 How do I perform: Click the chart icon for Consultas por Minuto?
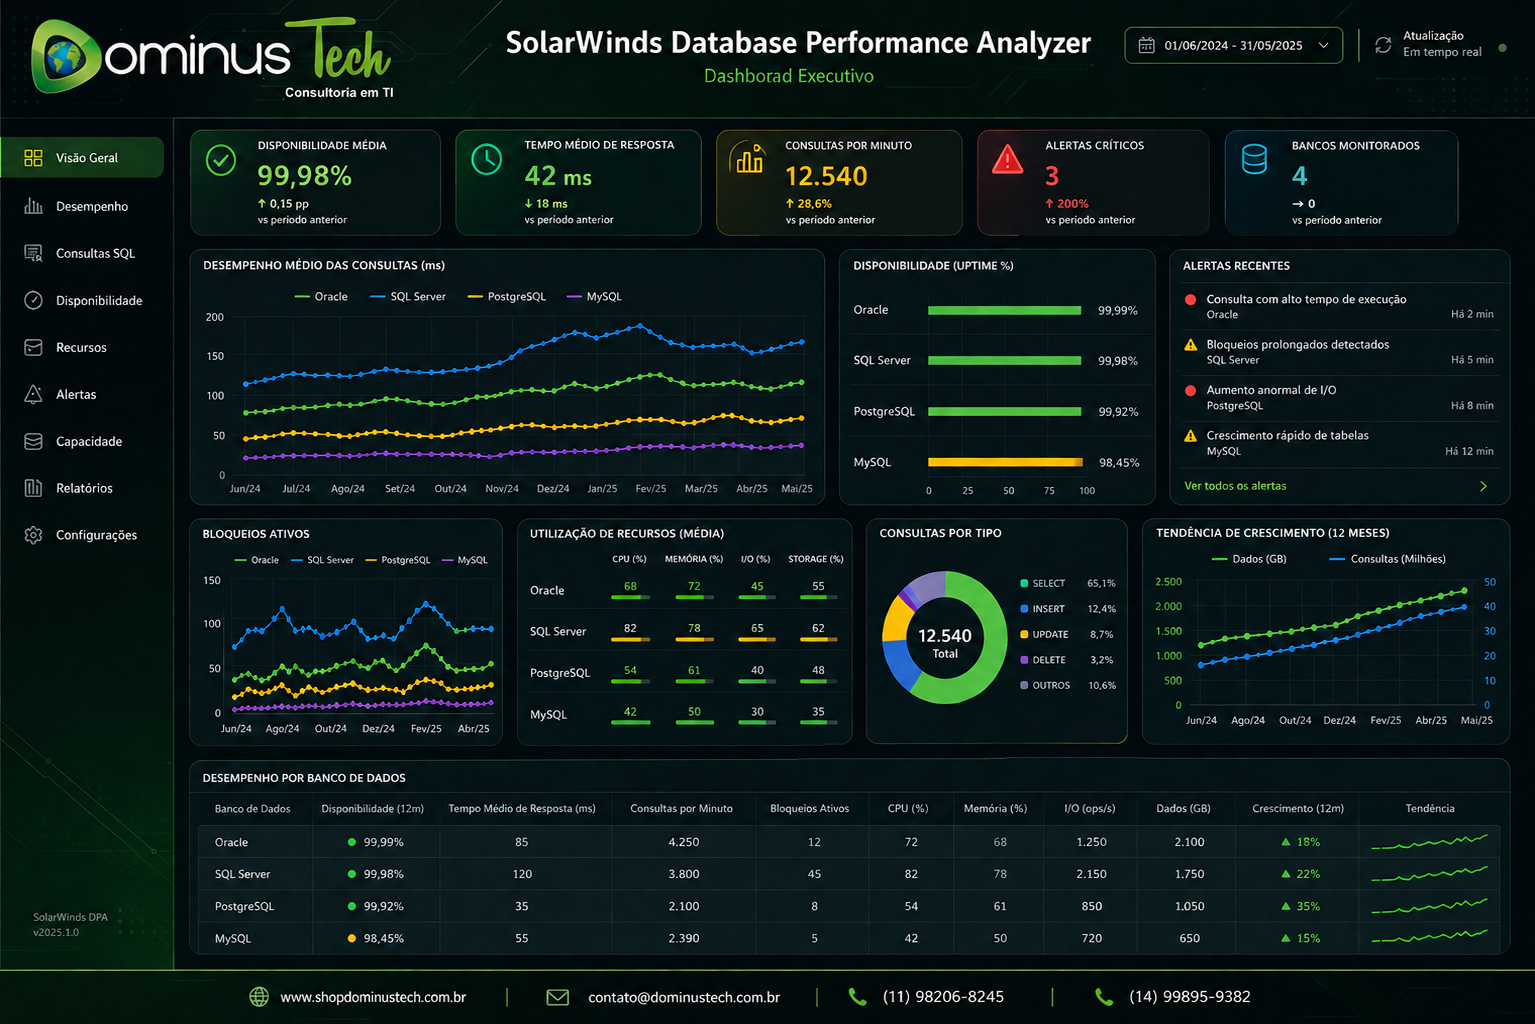(749, 158)
